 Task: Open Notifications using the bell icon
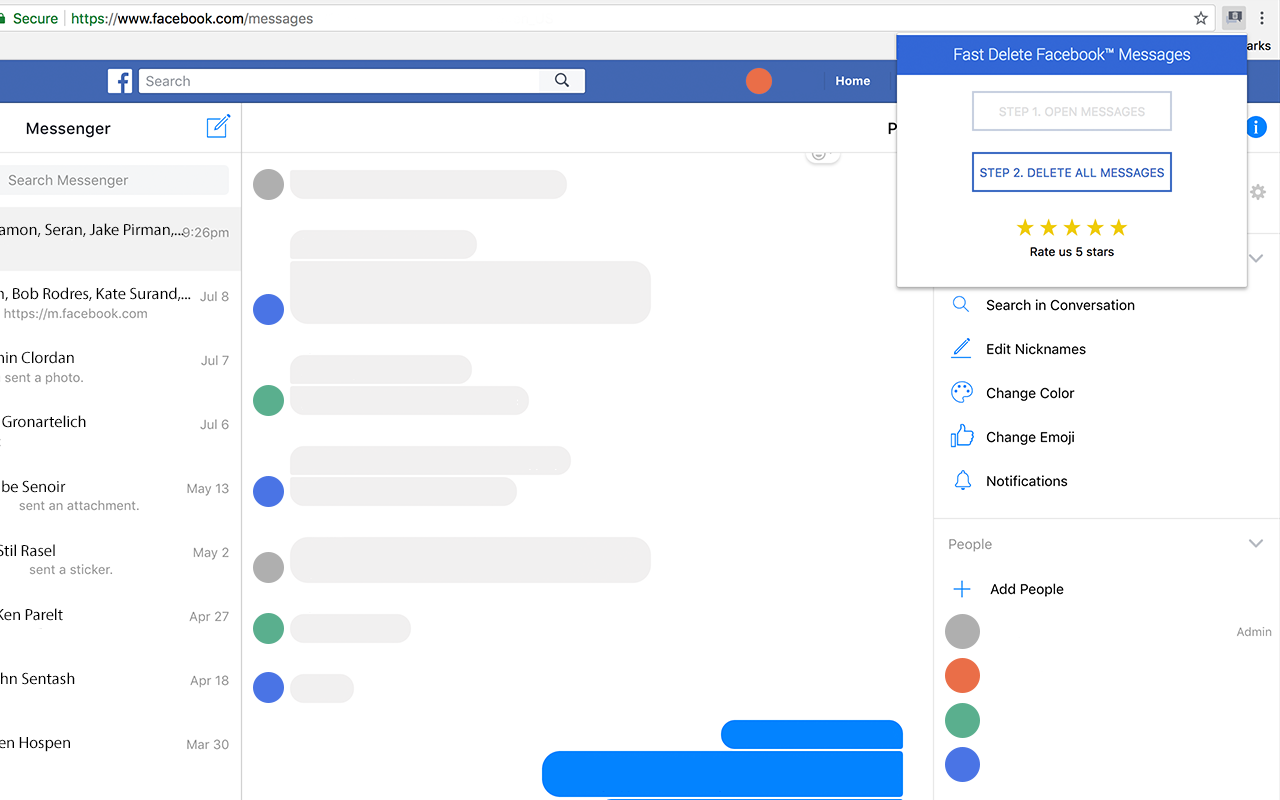point(961,480)
